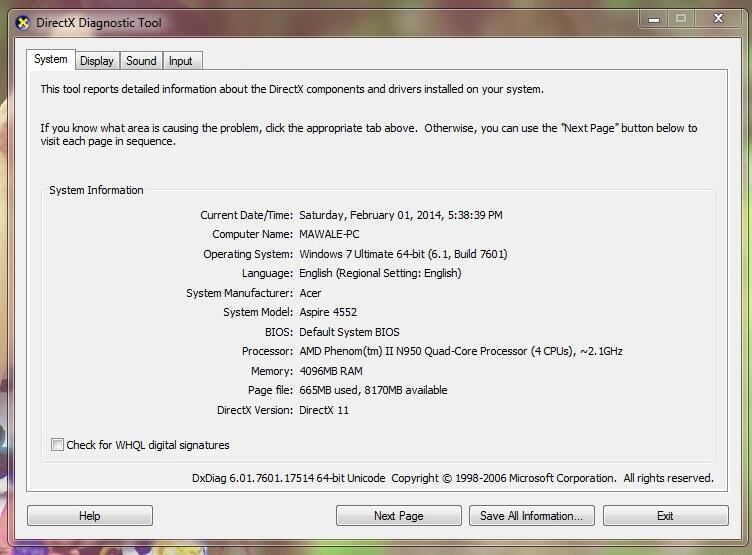The width and height of the screenshot is (752, 555).
Task: Click the Current Date/Time label
Action: point(247,215)
